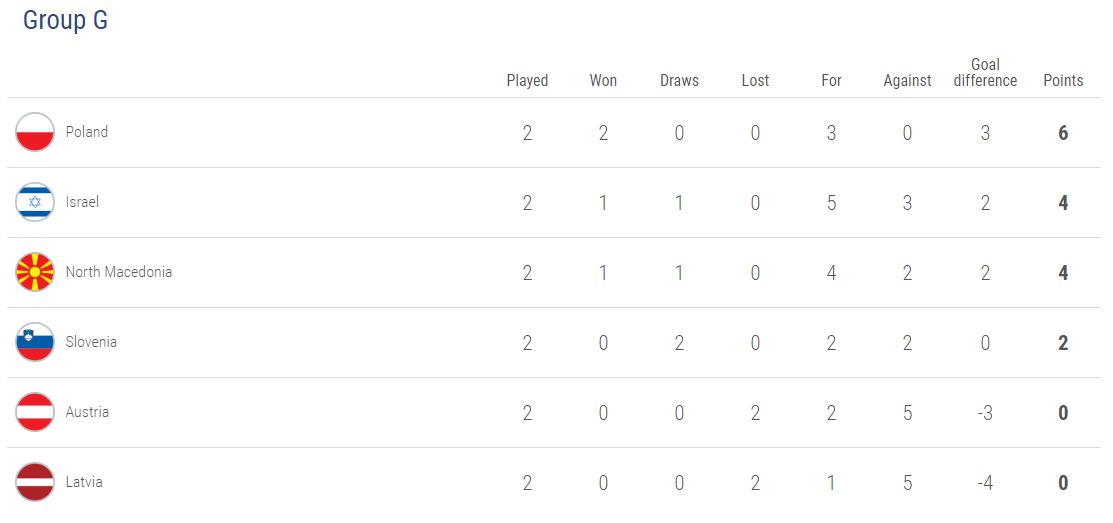Image resolution: width=1113 pixels, height=523 pixels.
Task: Click the Israel flag icon
Action: click(x=35, y=202)
